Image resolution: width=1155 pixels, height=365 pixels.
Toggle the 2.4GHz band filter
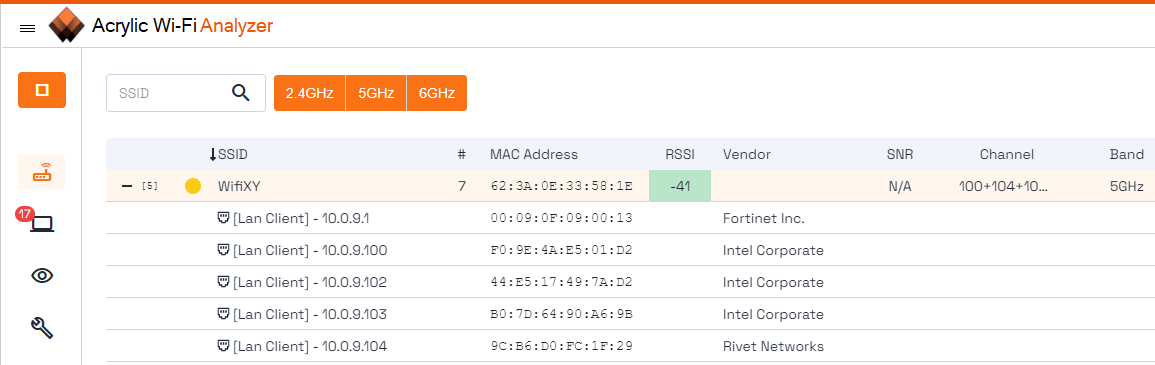coord(309,93)
